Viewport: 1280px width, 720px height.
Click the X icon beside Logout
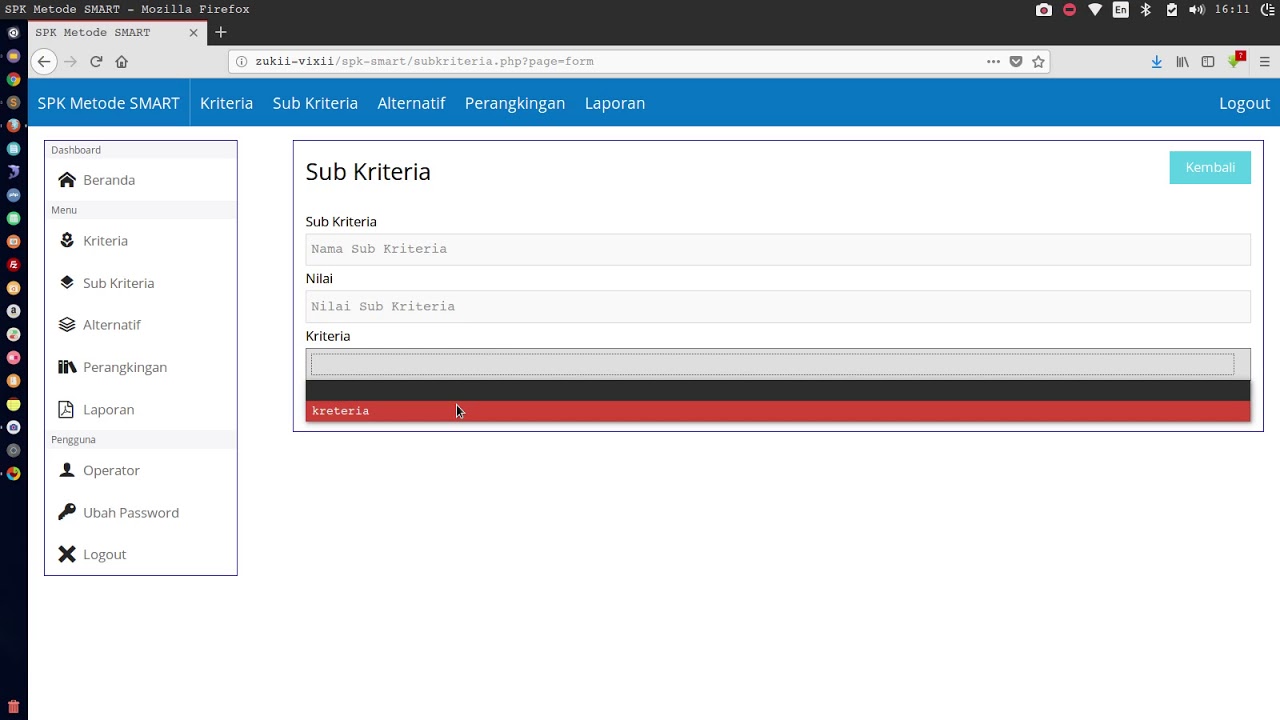pyautogui.click(x=67, y=554)
